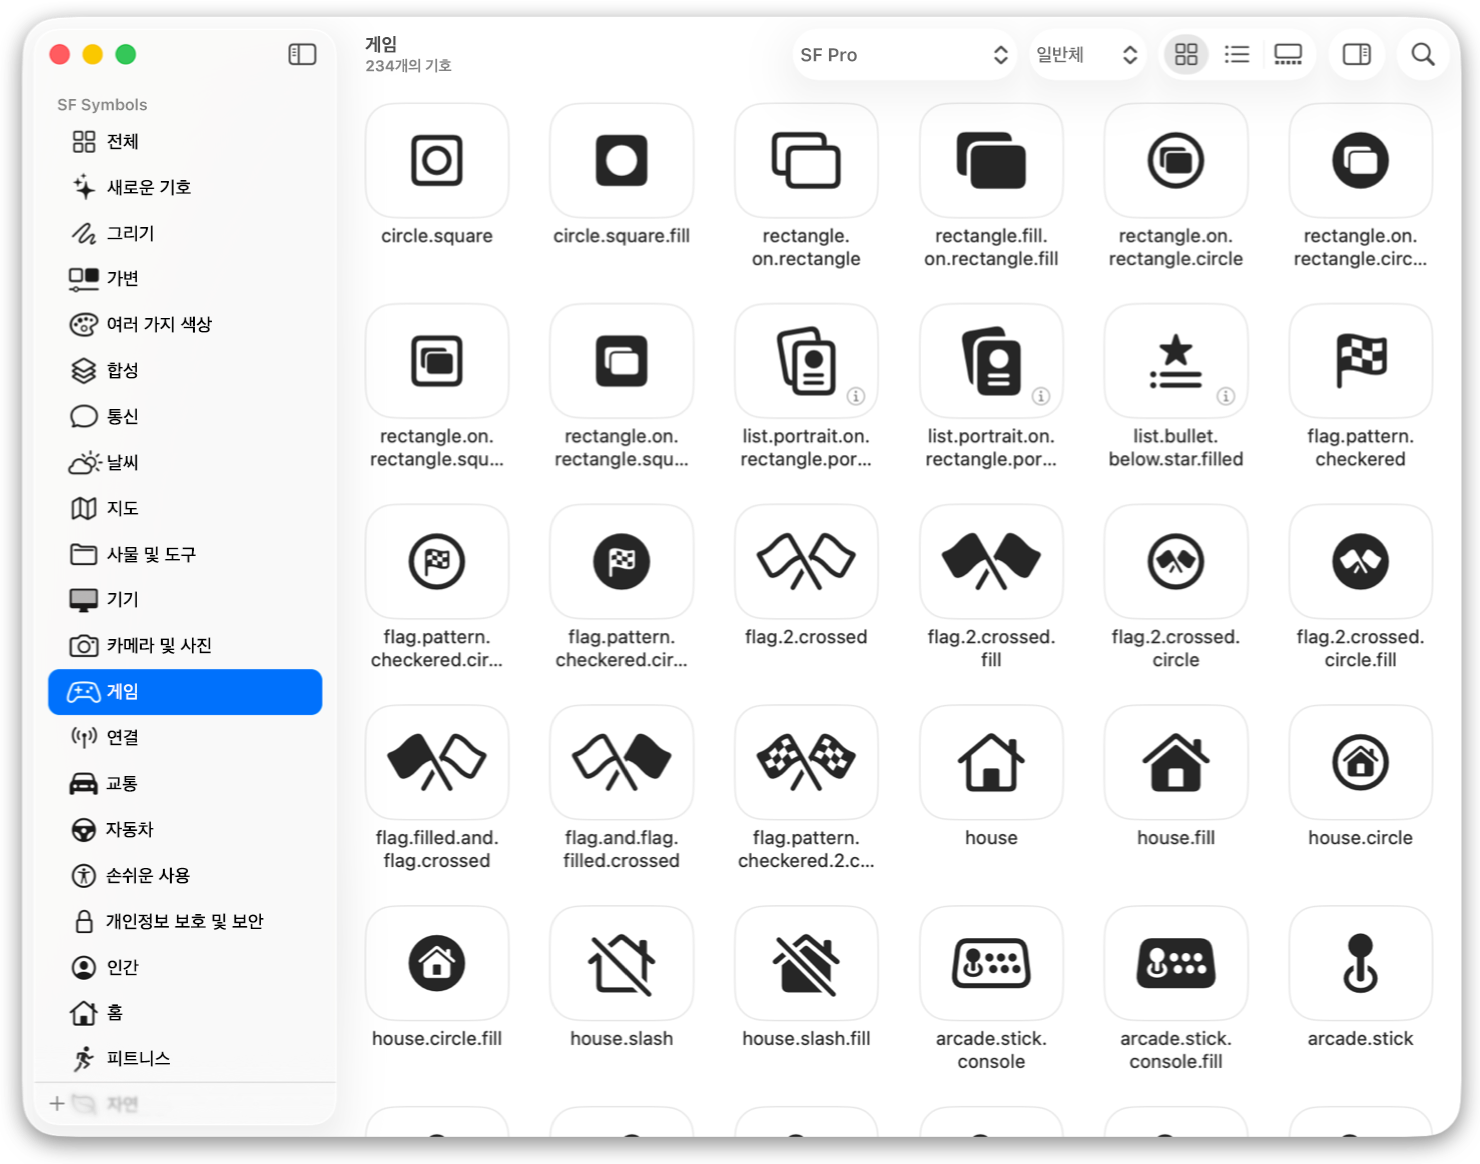Open 개인정보 보호 및 보안 category
The width and height of the screenshot is (1480, 1164).
(x=185, y=922)
